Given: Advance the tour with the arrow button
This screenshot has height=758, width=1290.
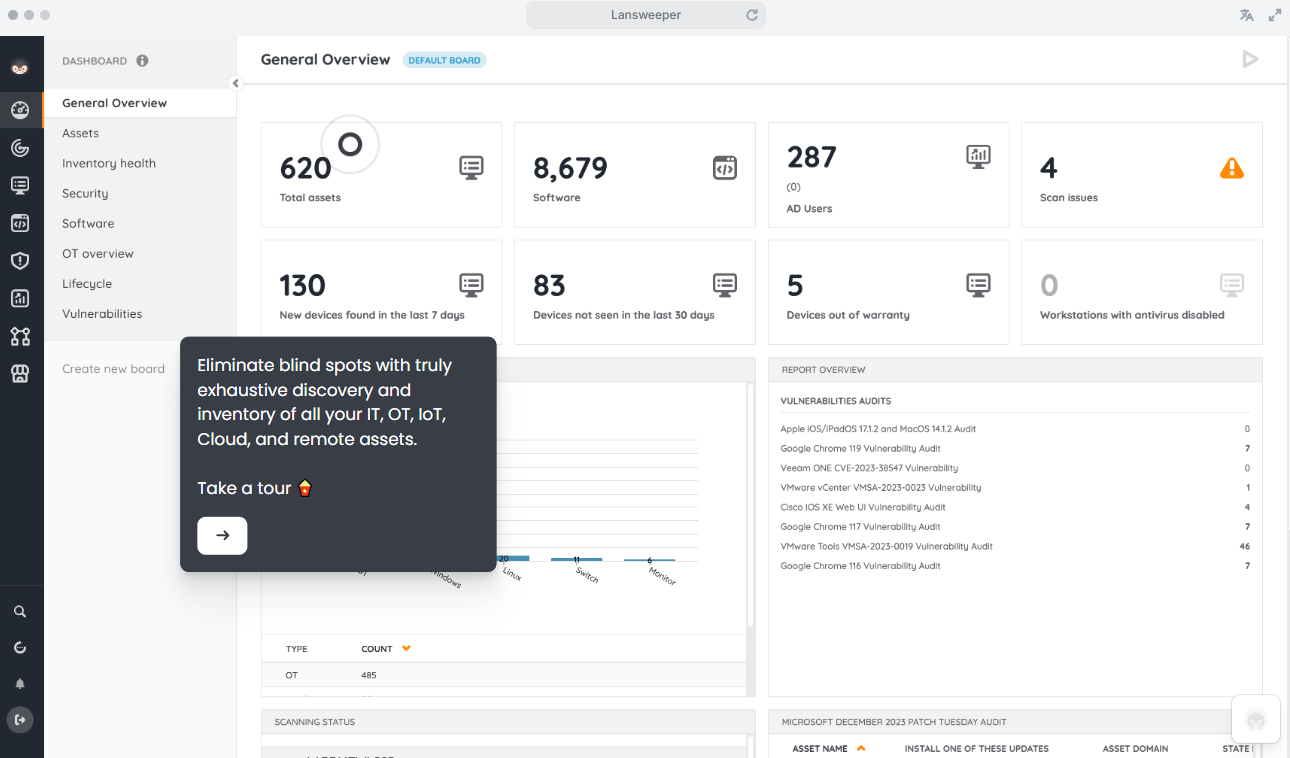Looking at the screenshot, I should [x=221, y=535].
